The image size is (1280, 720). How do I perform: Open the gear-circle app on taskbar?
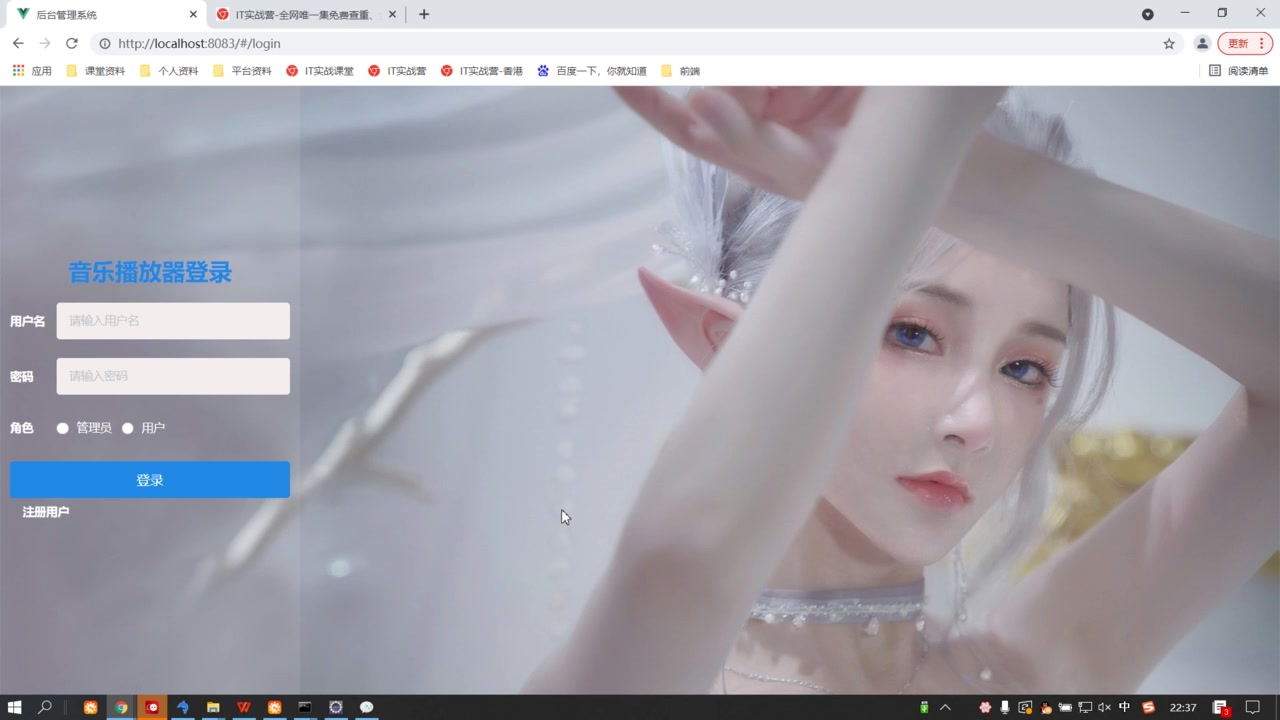(x=336, y=707)
